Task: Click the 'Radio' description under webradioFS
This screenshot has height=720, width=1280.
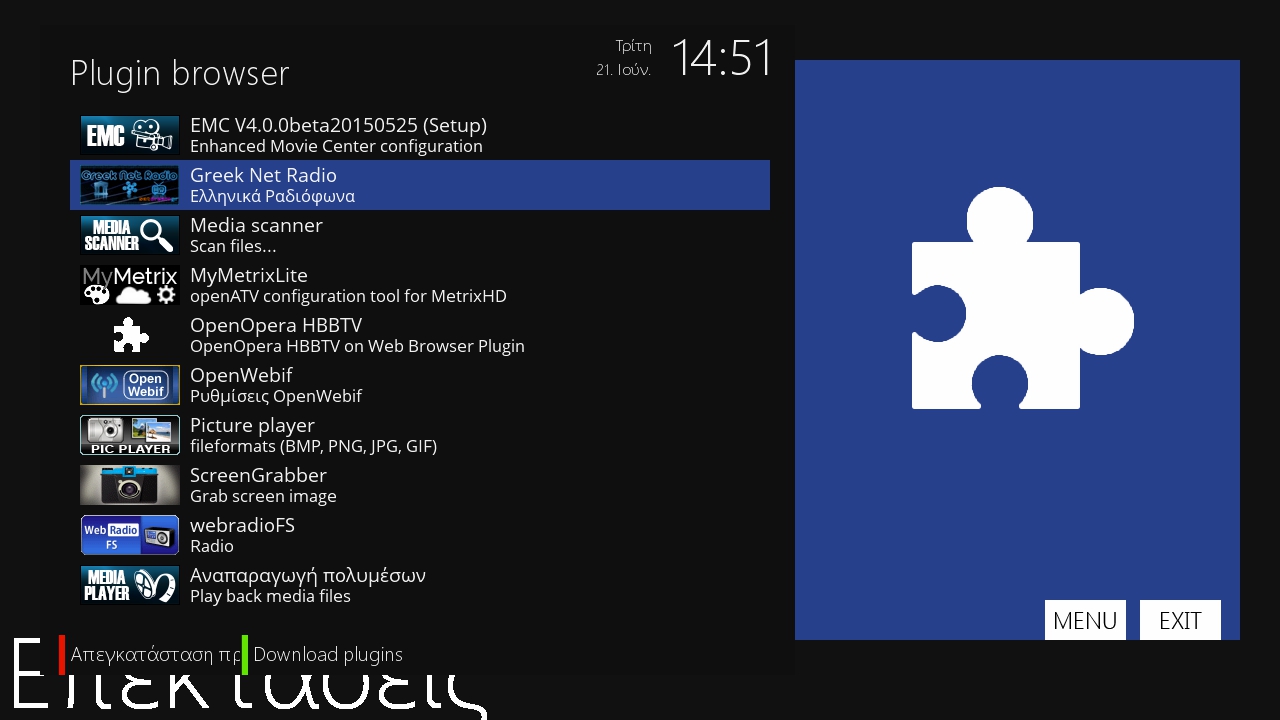Action: point(212,546)
